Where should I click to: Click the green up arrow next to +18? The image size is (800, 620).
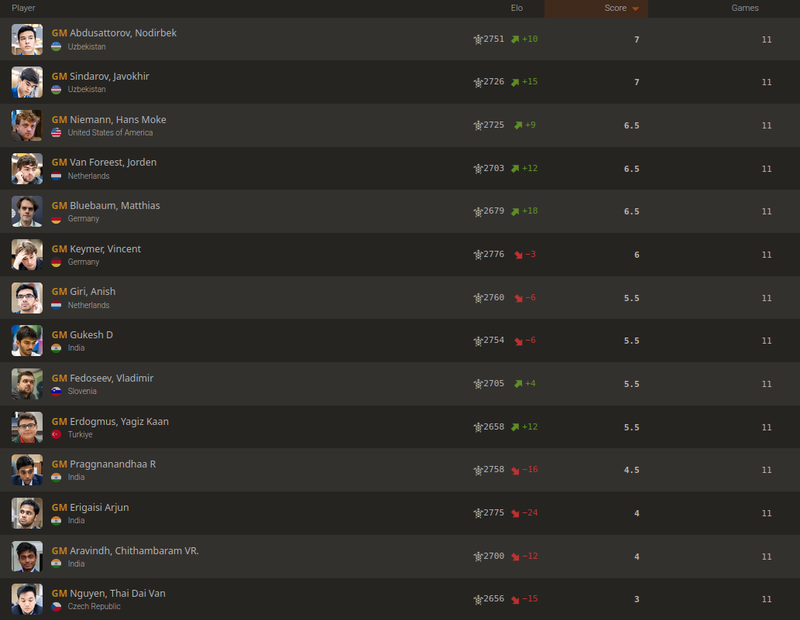[x=516, y=212]
